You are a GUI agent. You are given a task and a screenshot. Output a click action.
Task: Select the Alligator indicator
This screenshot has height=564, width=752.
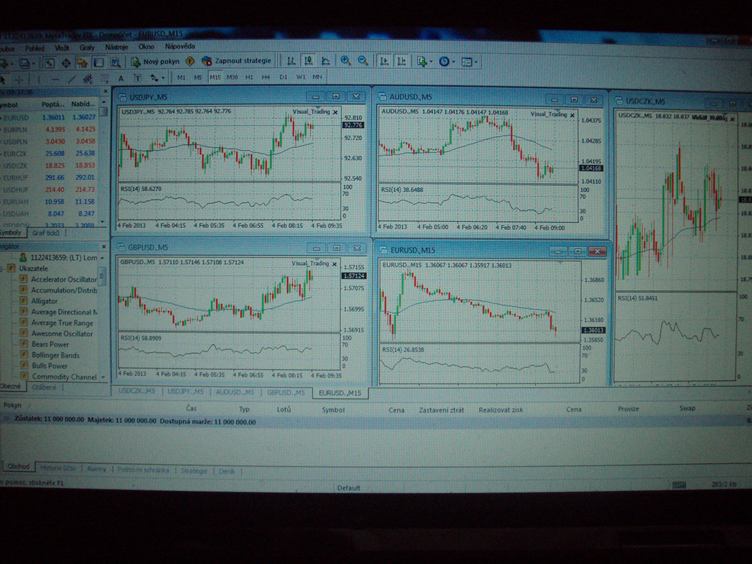(44, 301)
